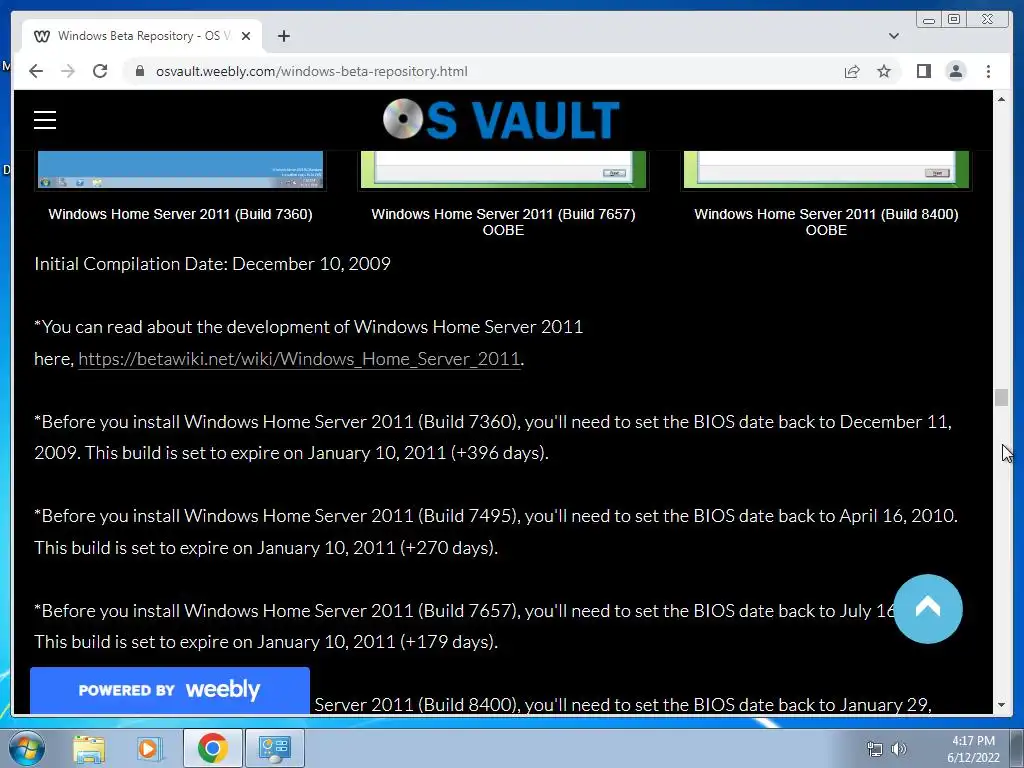Reload the current page
The image size is (1024, 768).
(100, 71)
